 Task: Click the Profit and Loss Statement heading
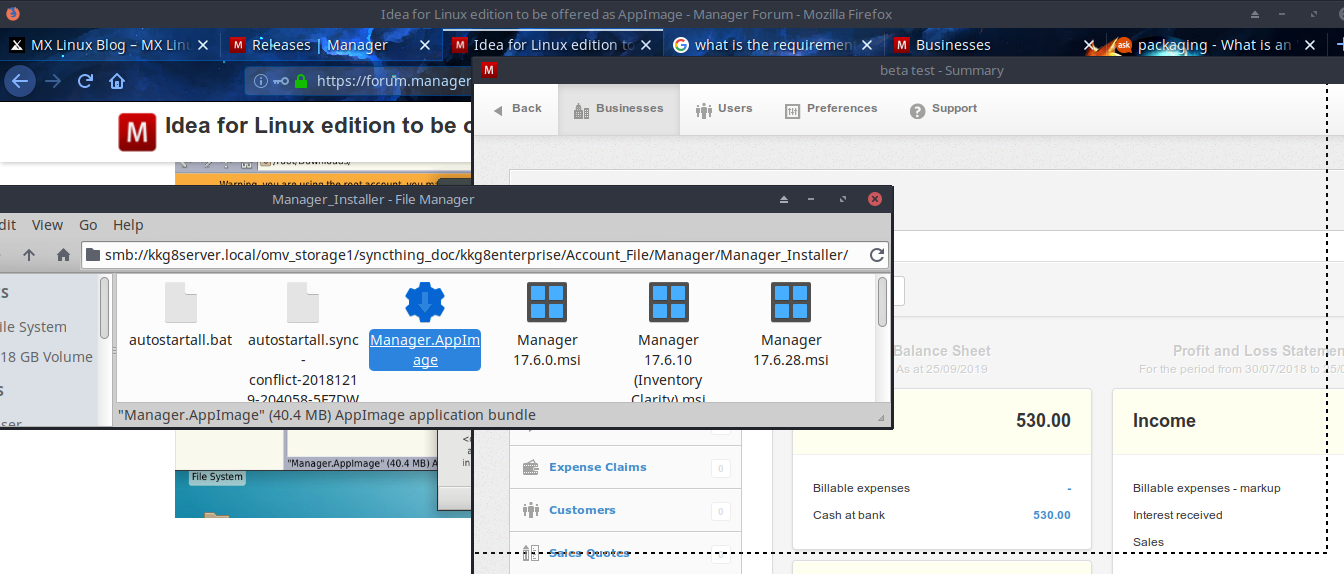(1258, 351)
